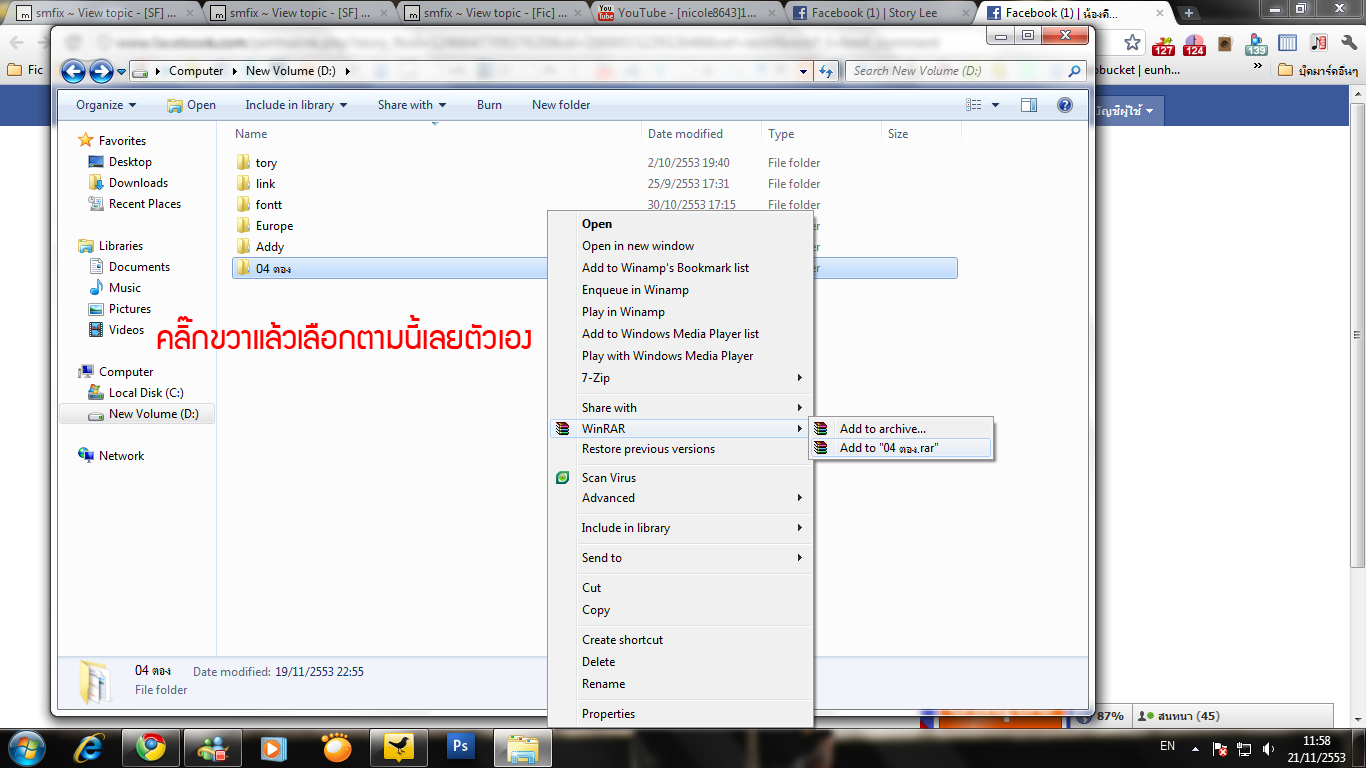Click the volume speaker icon in system tray
The width and height of the screenshot is (1366, 768).
click(1269, 748)
